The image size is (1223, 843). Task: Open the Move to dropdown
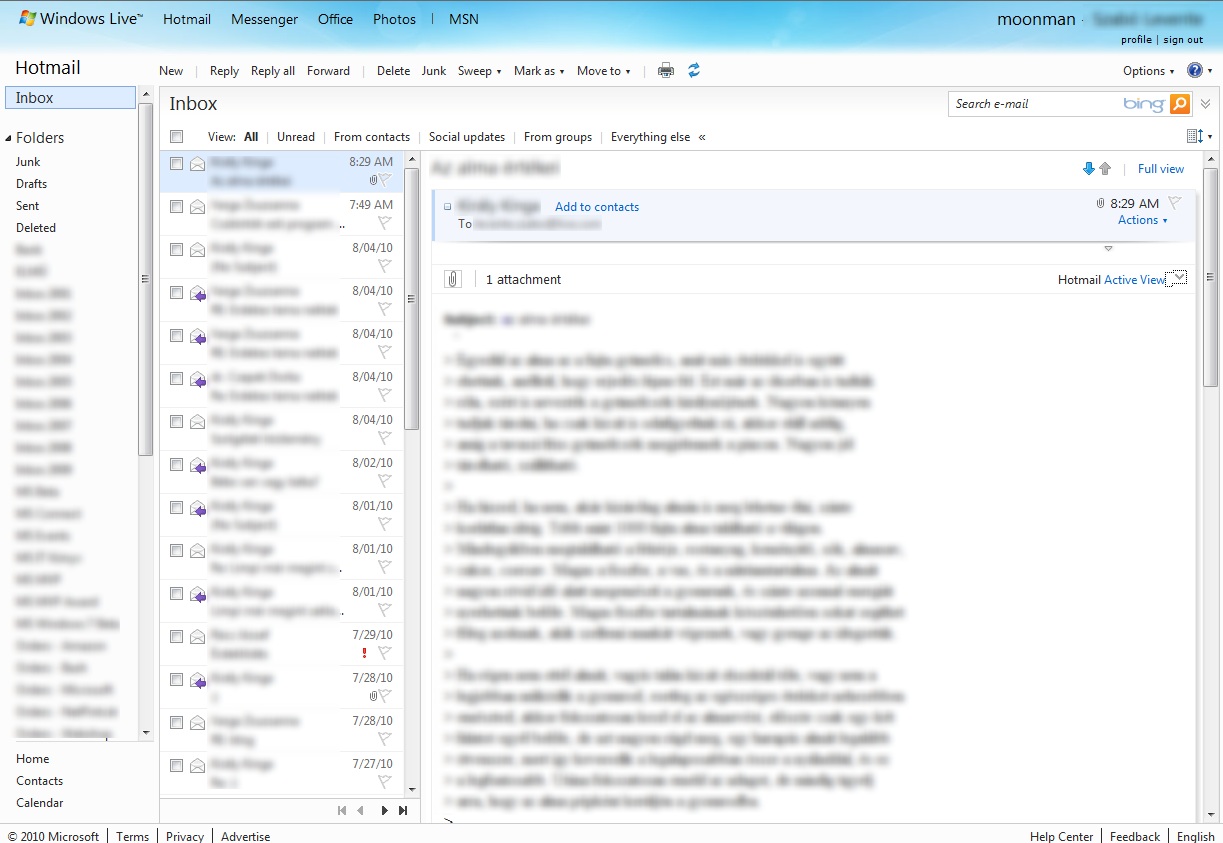[604, 71]
